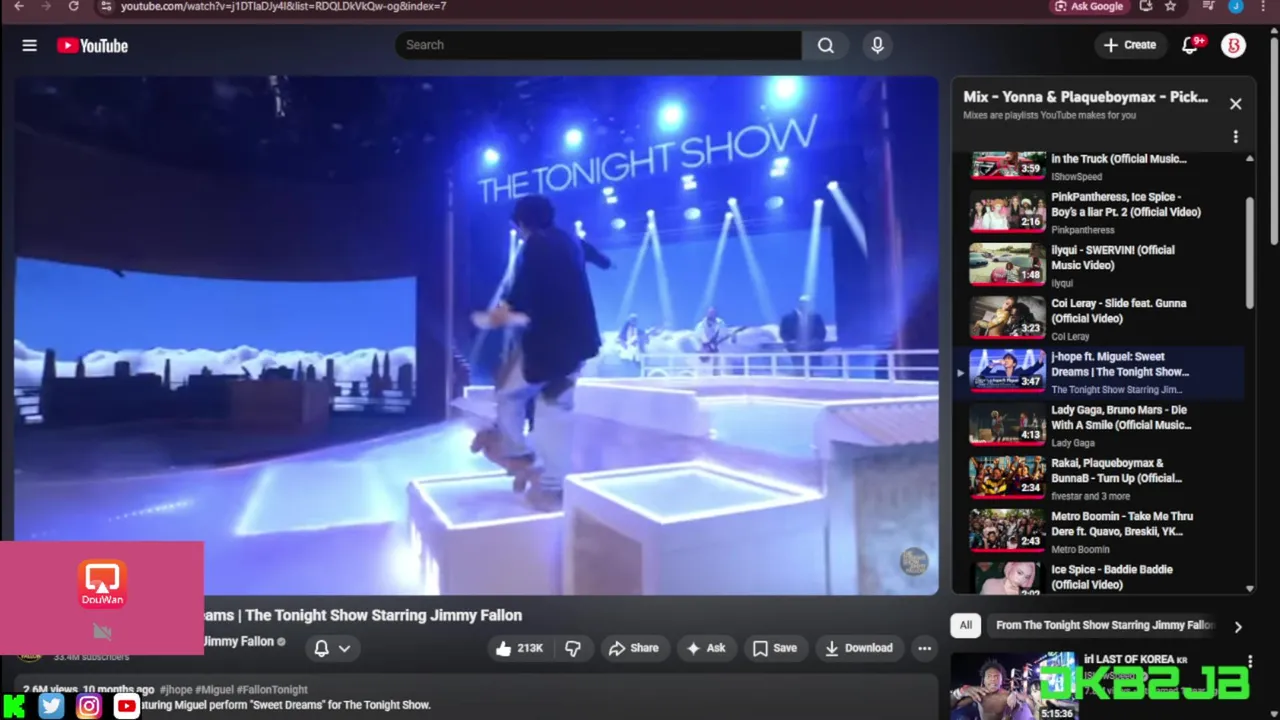Image resolution: width=1280 pixels, height=720 pixels.
Task: Open browser media controls icon
Action: 1209,6
